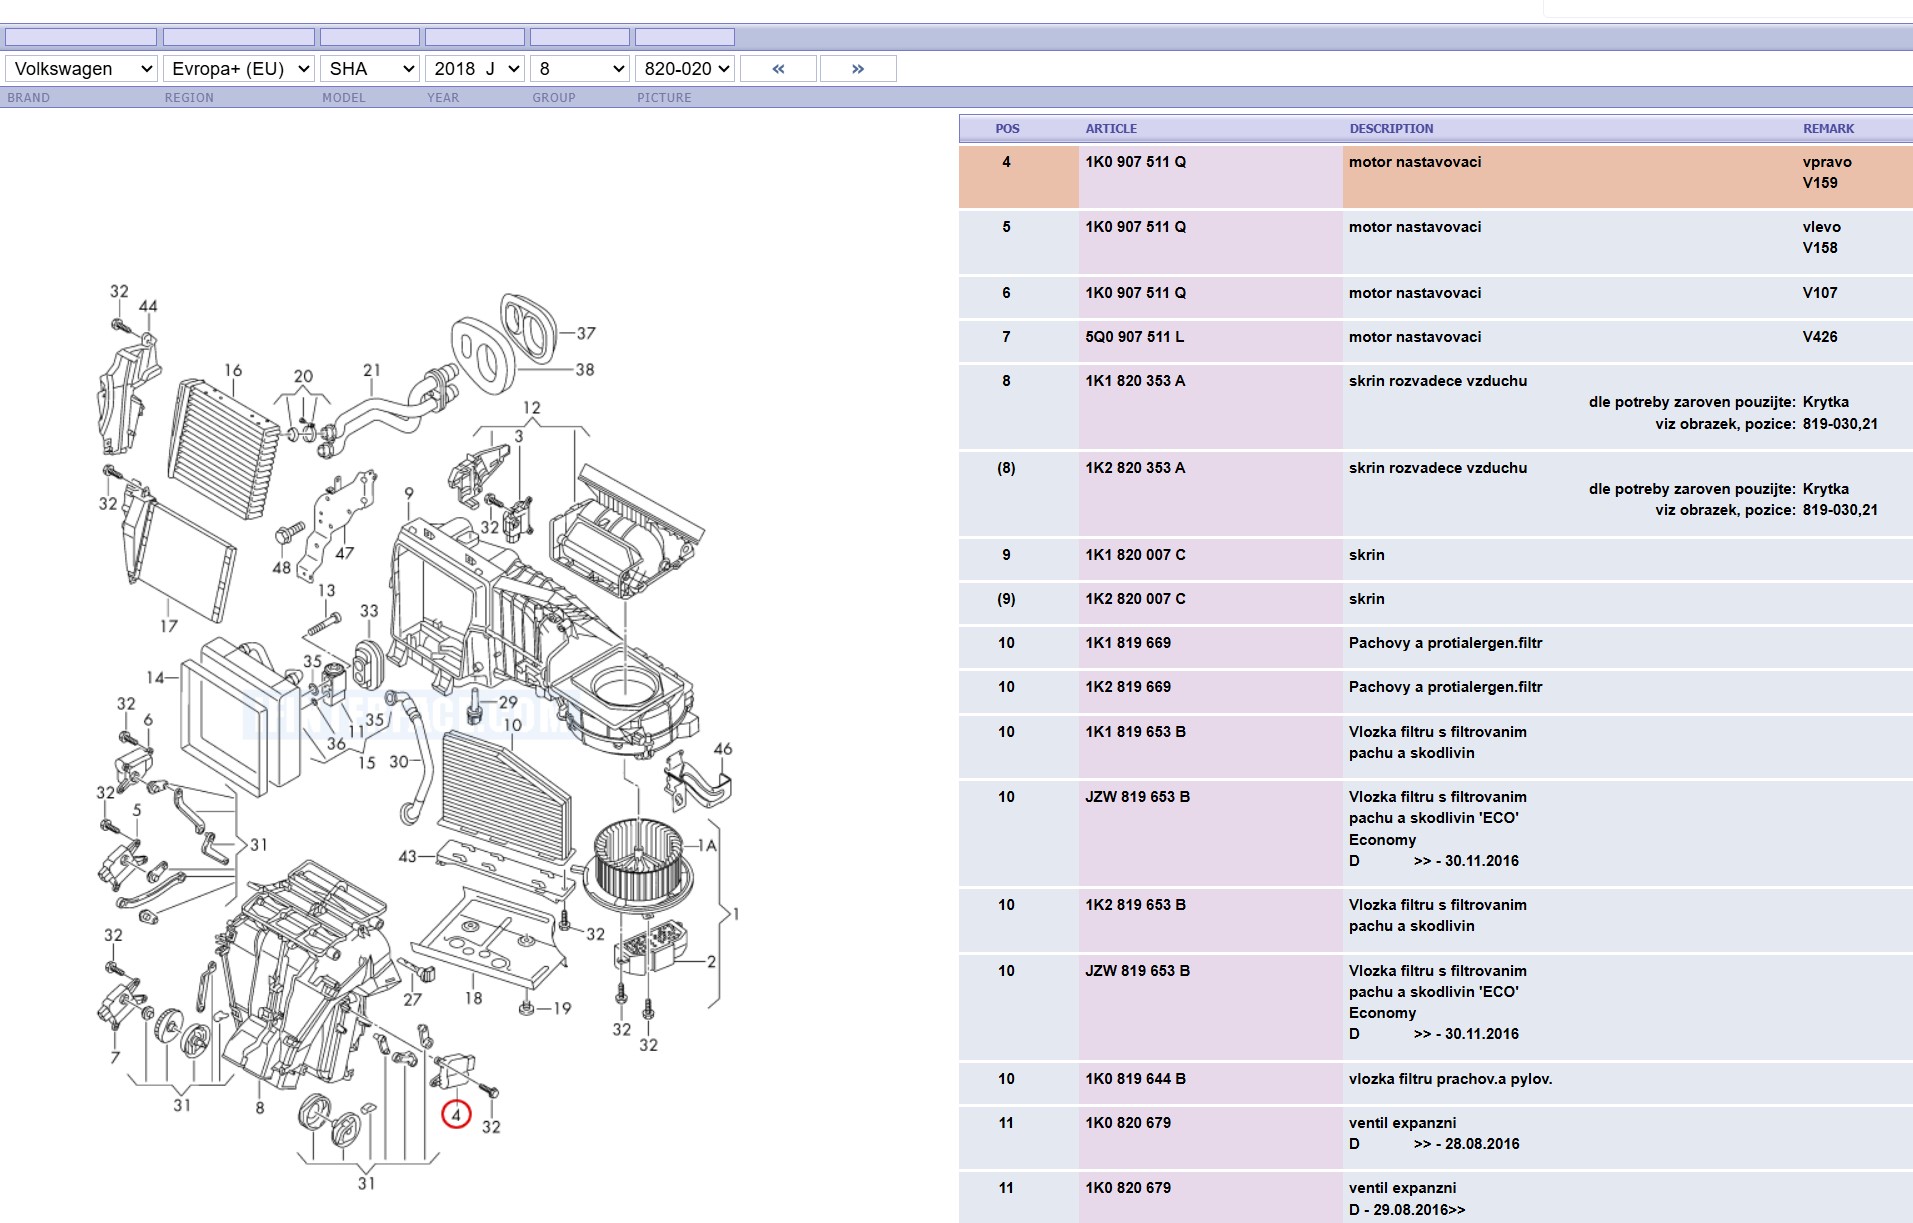Image resolution: width=1913 pixels, height=1223 pixels.
Task: Click the next picture » arrow button
Action: pos(857,69)
